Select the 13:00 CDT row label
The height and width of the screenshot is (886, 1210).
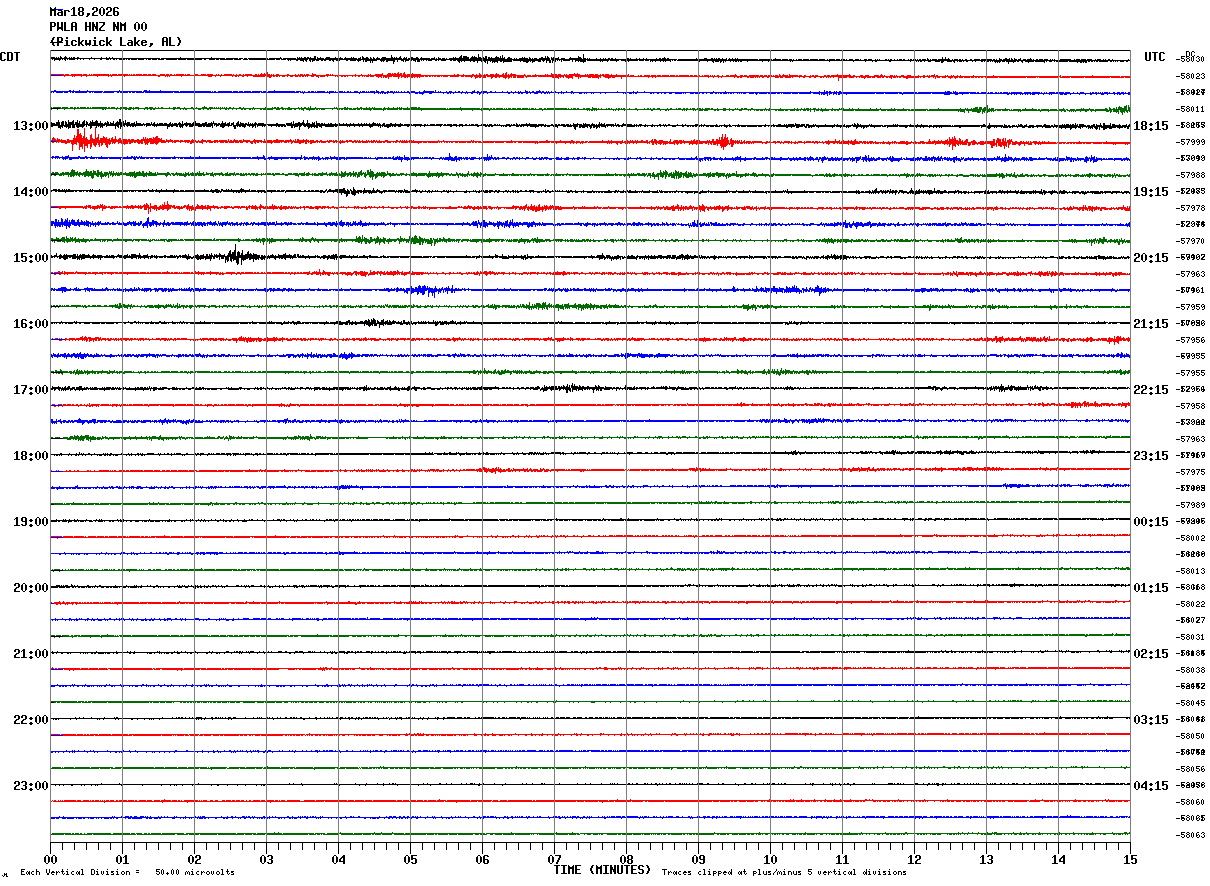[31, 126]
